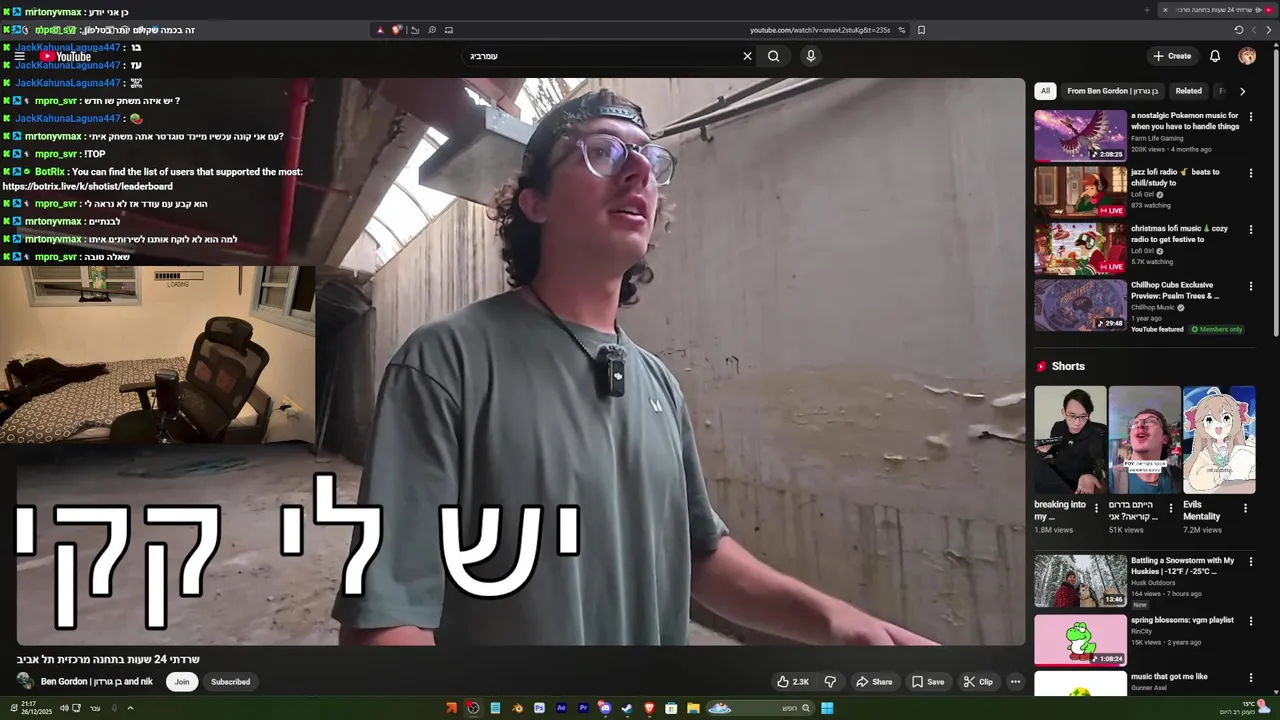Open After Effects from the taskbar

[561, 708]
